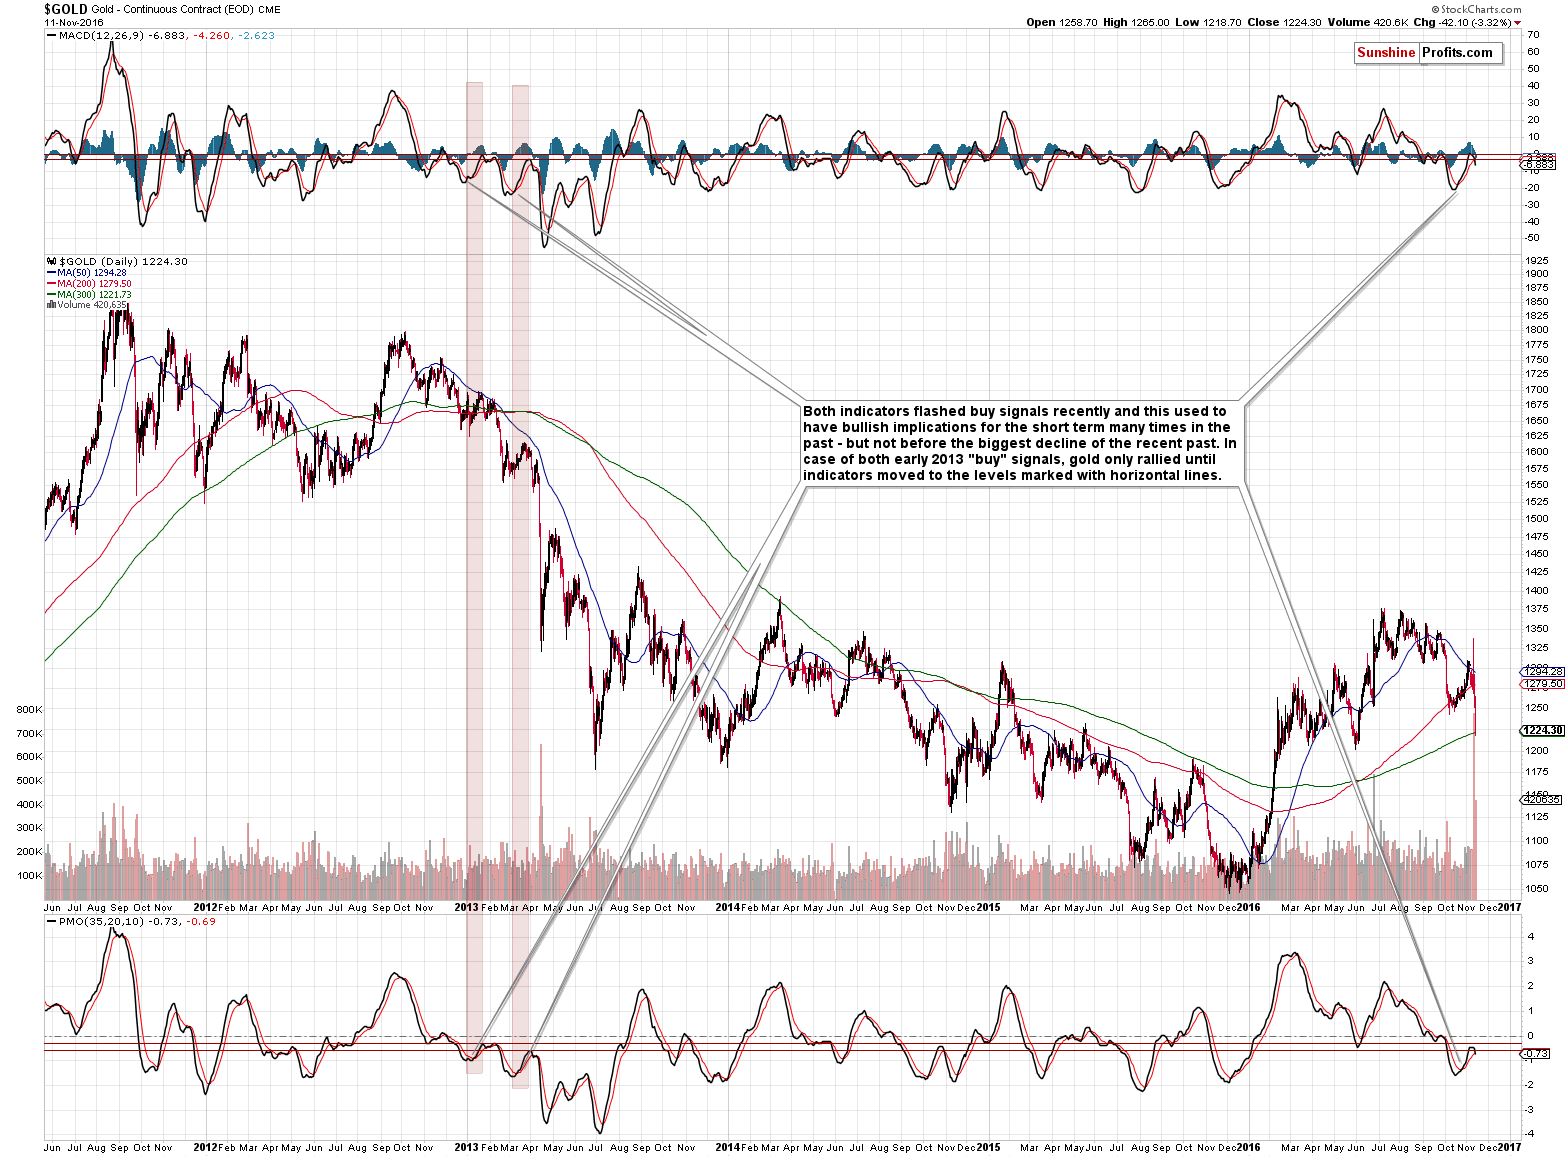This screenshot has width=1565, height=1157.
Task: Click the 2014 year label under price panel
Action: point(728,908)
